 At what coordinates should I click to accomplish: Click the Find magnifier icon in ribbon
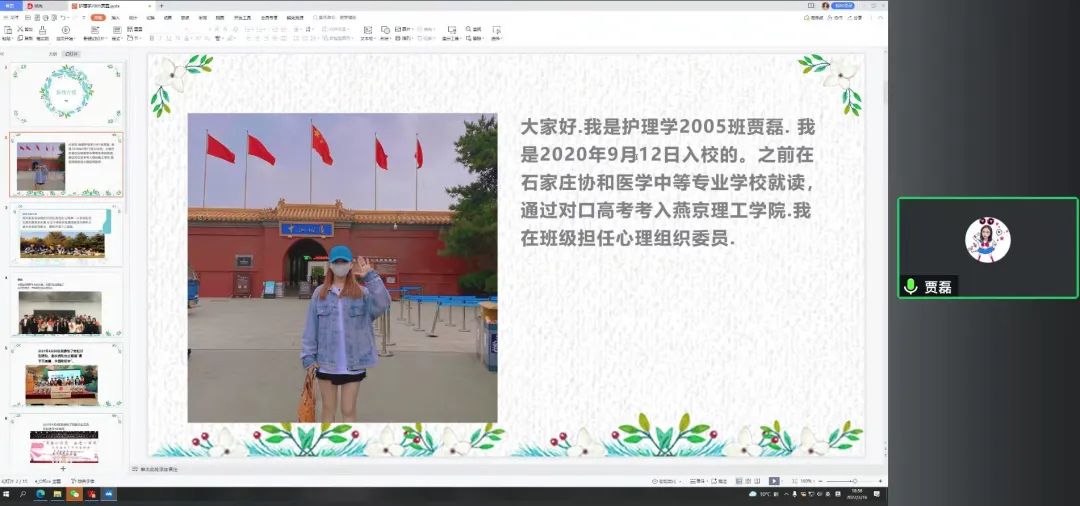[x=467, y=30]
